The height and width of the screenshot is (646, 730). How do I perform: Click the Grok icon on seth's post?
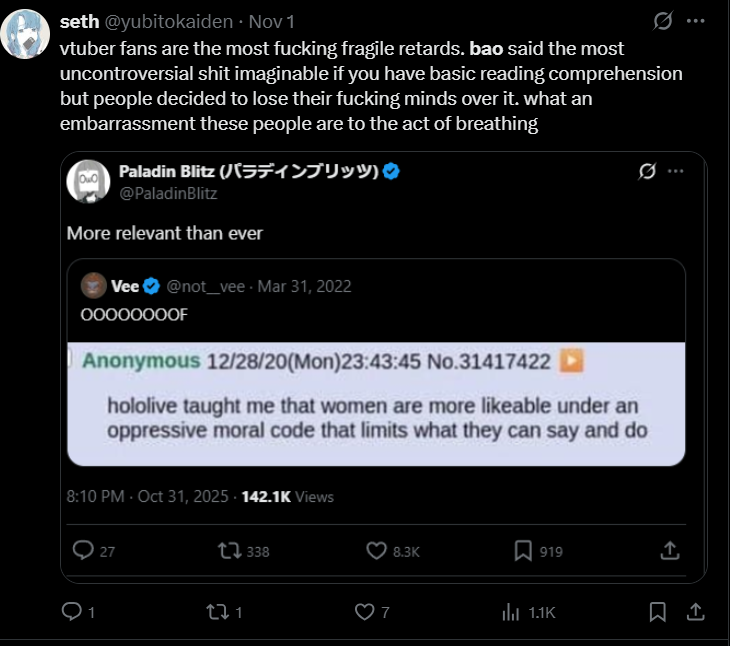(x=661, y=21)
